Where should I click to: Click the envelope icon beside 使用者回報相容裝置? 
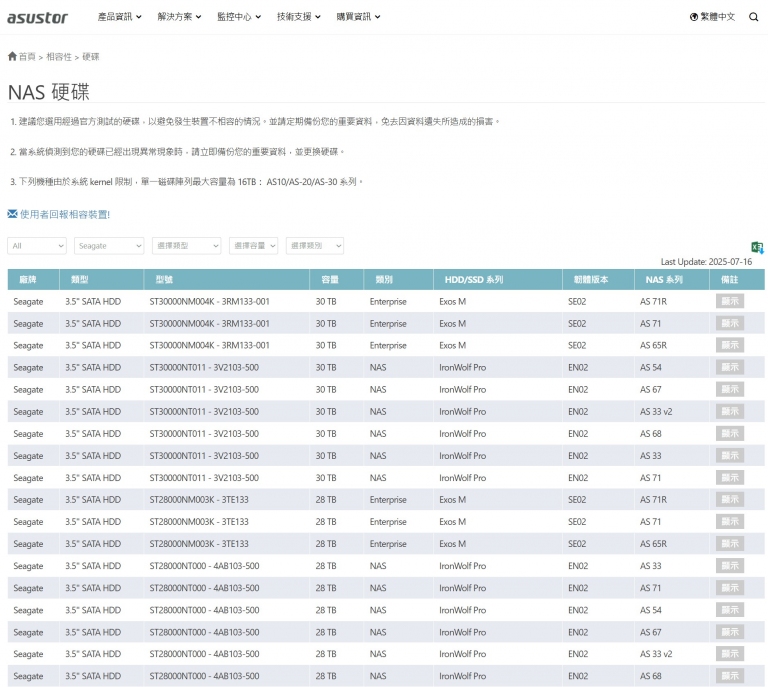pyautogui.click(x=13, y=213)
